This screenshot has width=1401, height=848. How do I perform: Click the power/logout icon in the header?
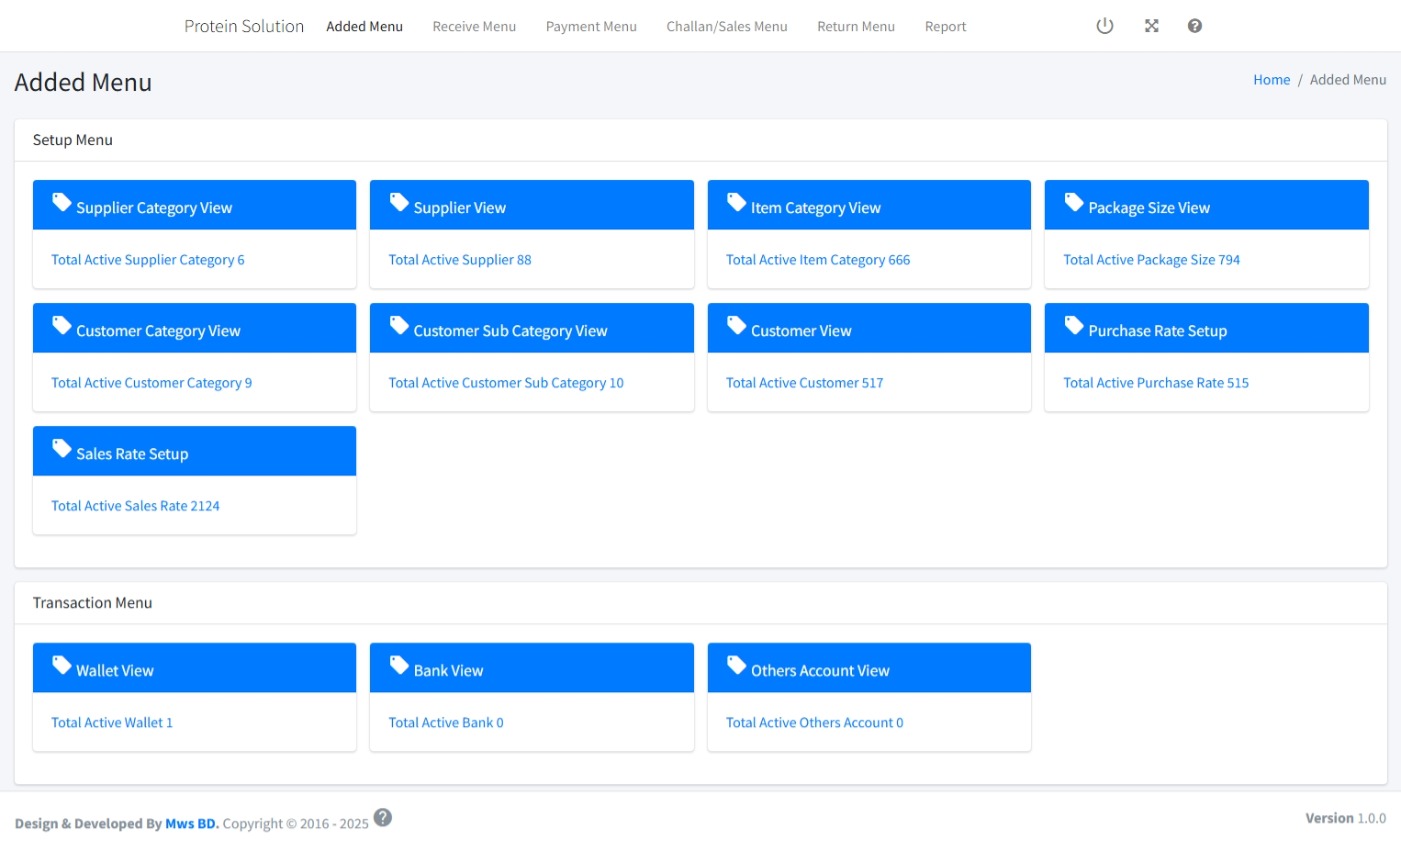pyautogui.click(x=1104, y=26)
